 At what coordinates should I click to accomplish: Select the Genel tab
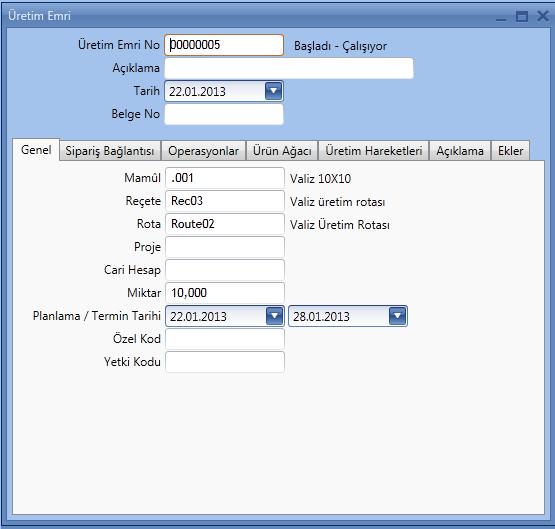pyautogui.click(x=36, y=150)
